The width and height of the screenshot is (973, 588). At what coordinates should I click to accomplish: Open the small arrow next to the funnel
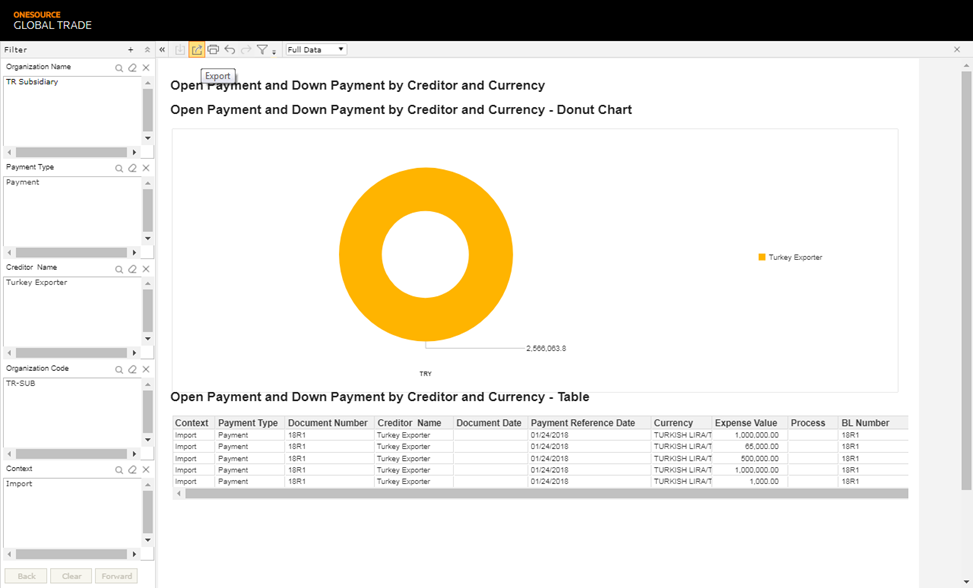274,52
